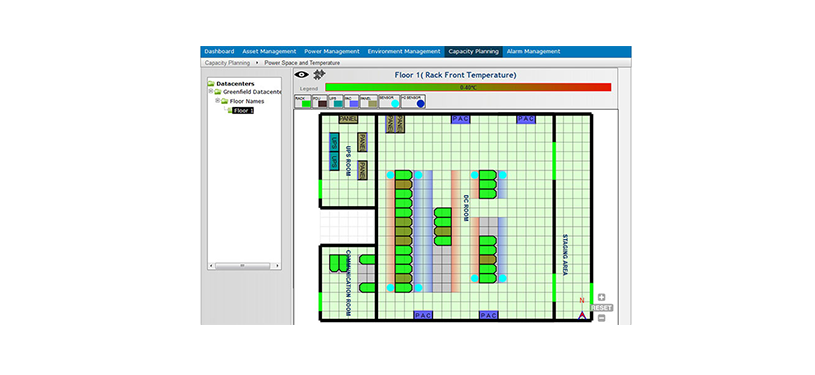The height and width of the screenshot is (375, 815).
Task: Select Floor 1 in the tree
Action: point(243,111)
